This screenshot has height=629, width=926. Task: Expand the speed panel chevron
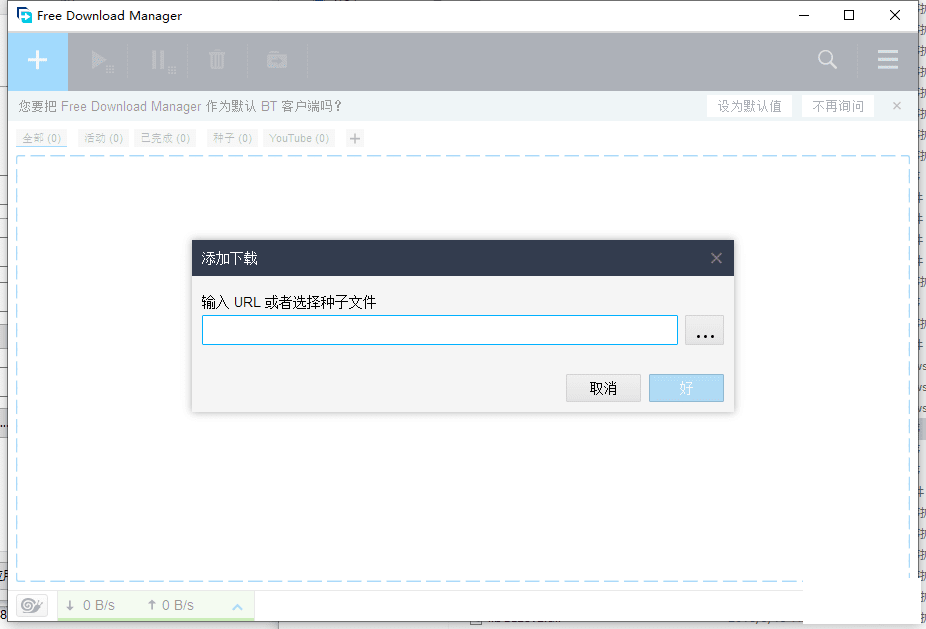pos(237,607)
